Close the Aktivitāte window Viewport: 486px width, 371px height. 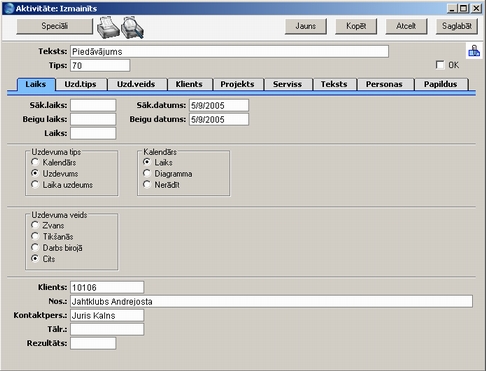click(x=477, y=8)
